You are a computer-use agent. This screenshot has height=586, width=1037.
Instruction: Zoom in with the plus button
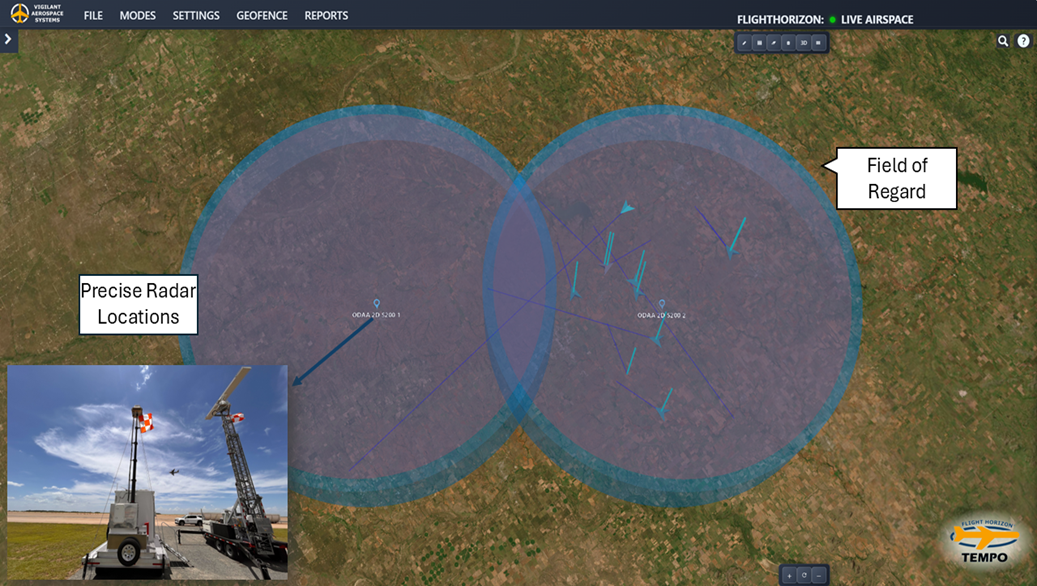(x=789, y=575)
